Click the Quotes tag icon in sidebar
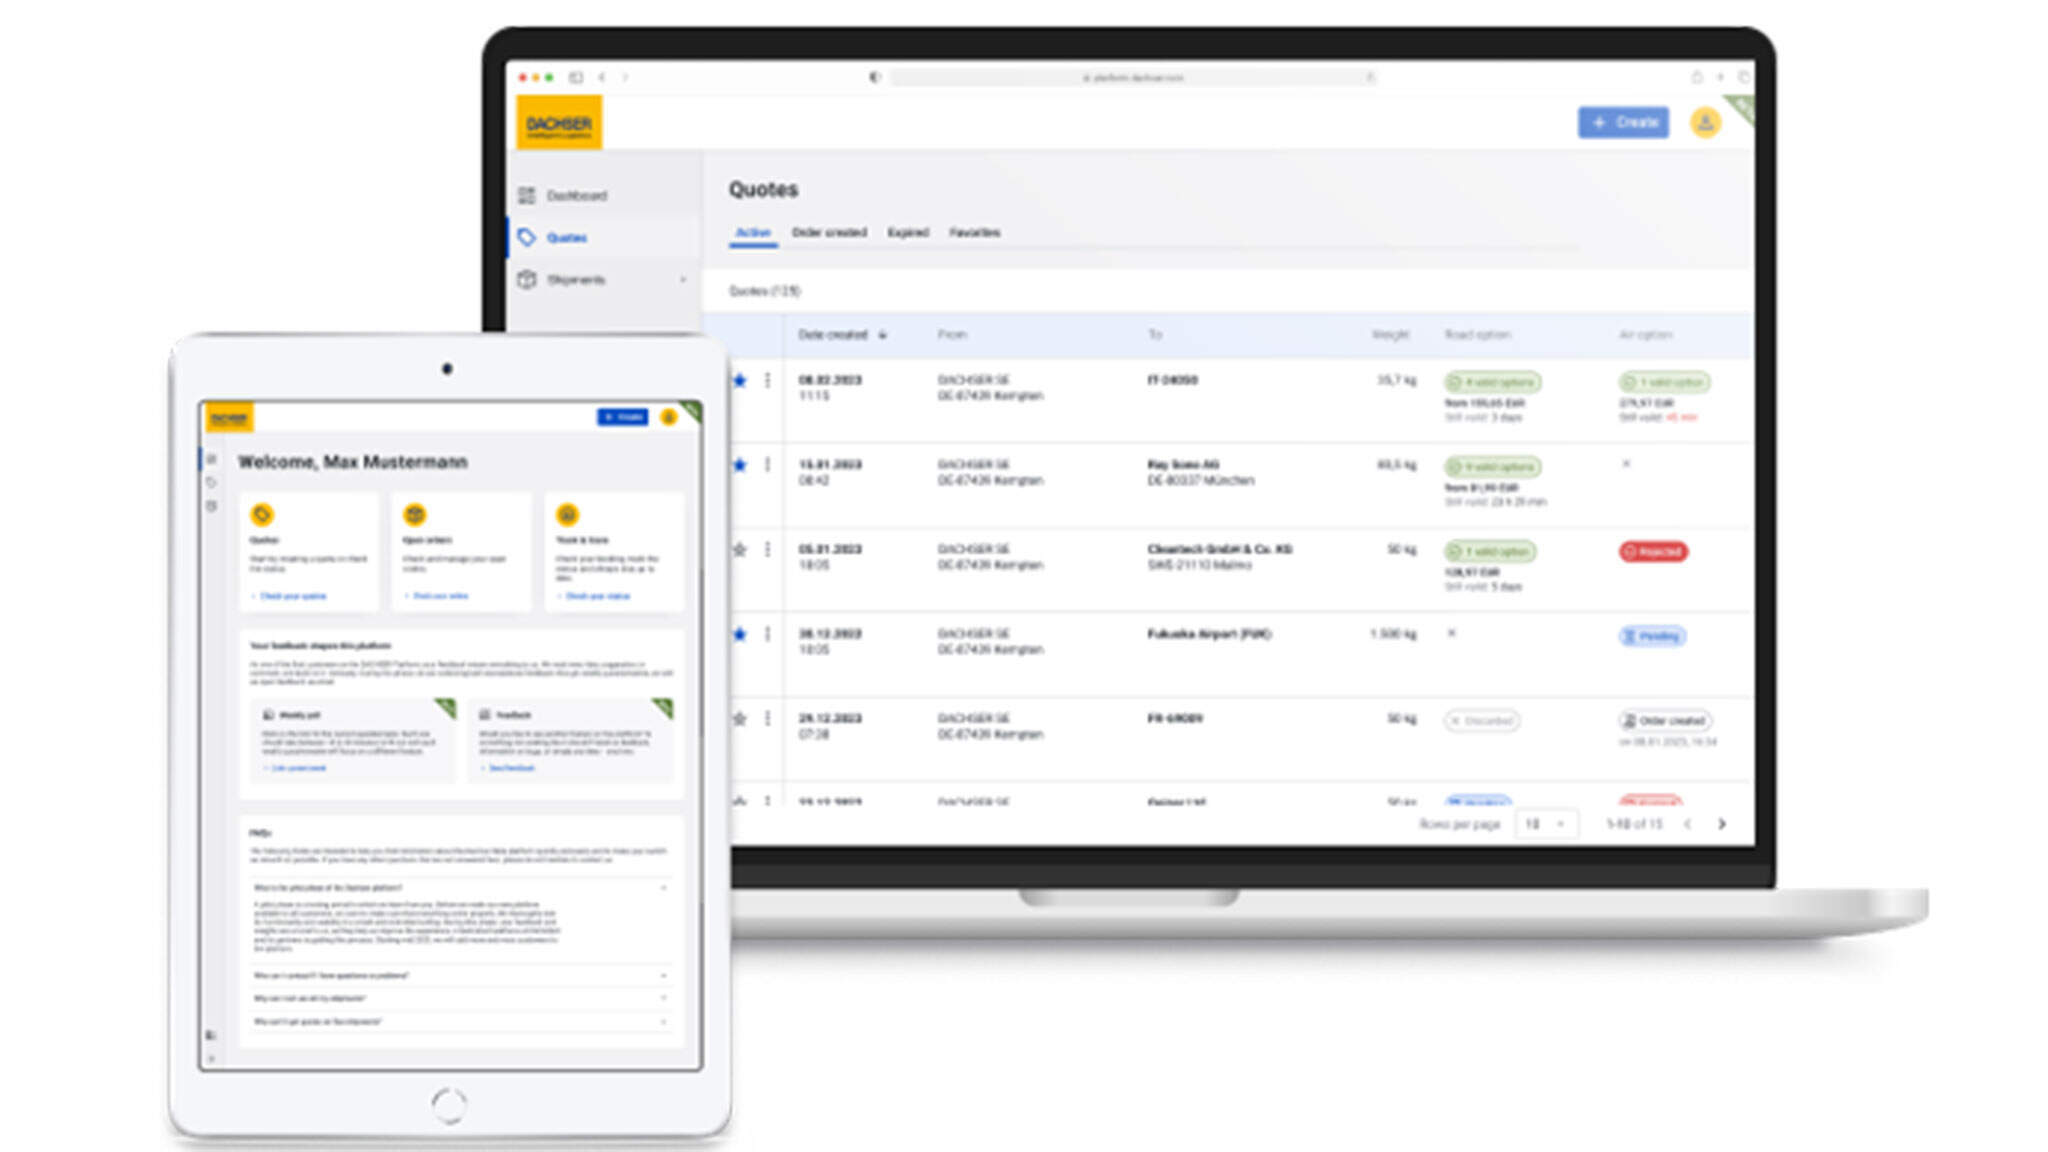 click(x=527, y=237)
